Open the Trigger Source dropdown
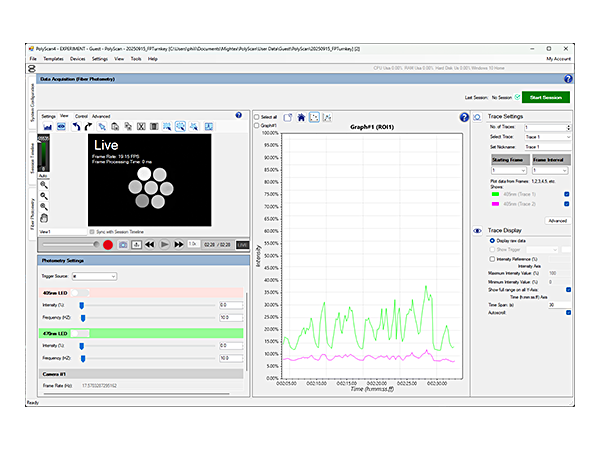The image size is (600, 450). 95,276
